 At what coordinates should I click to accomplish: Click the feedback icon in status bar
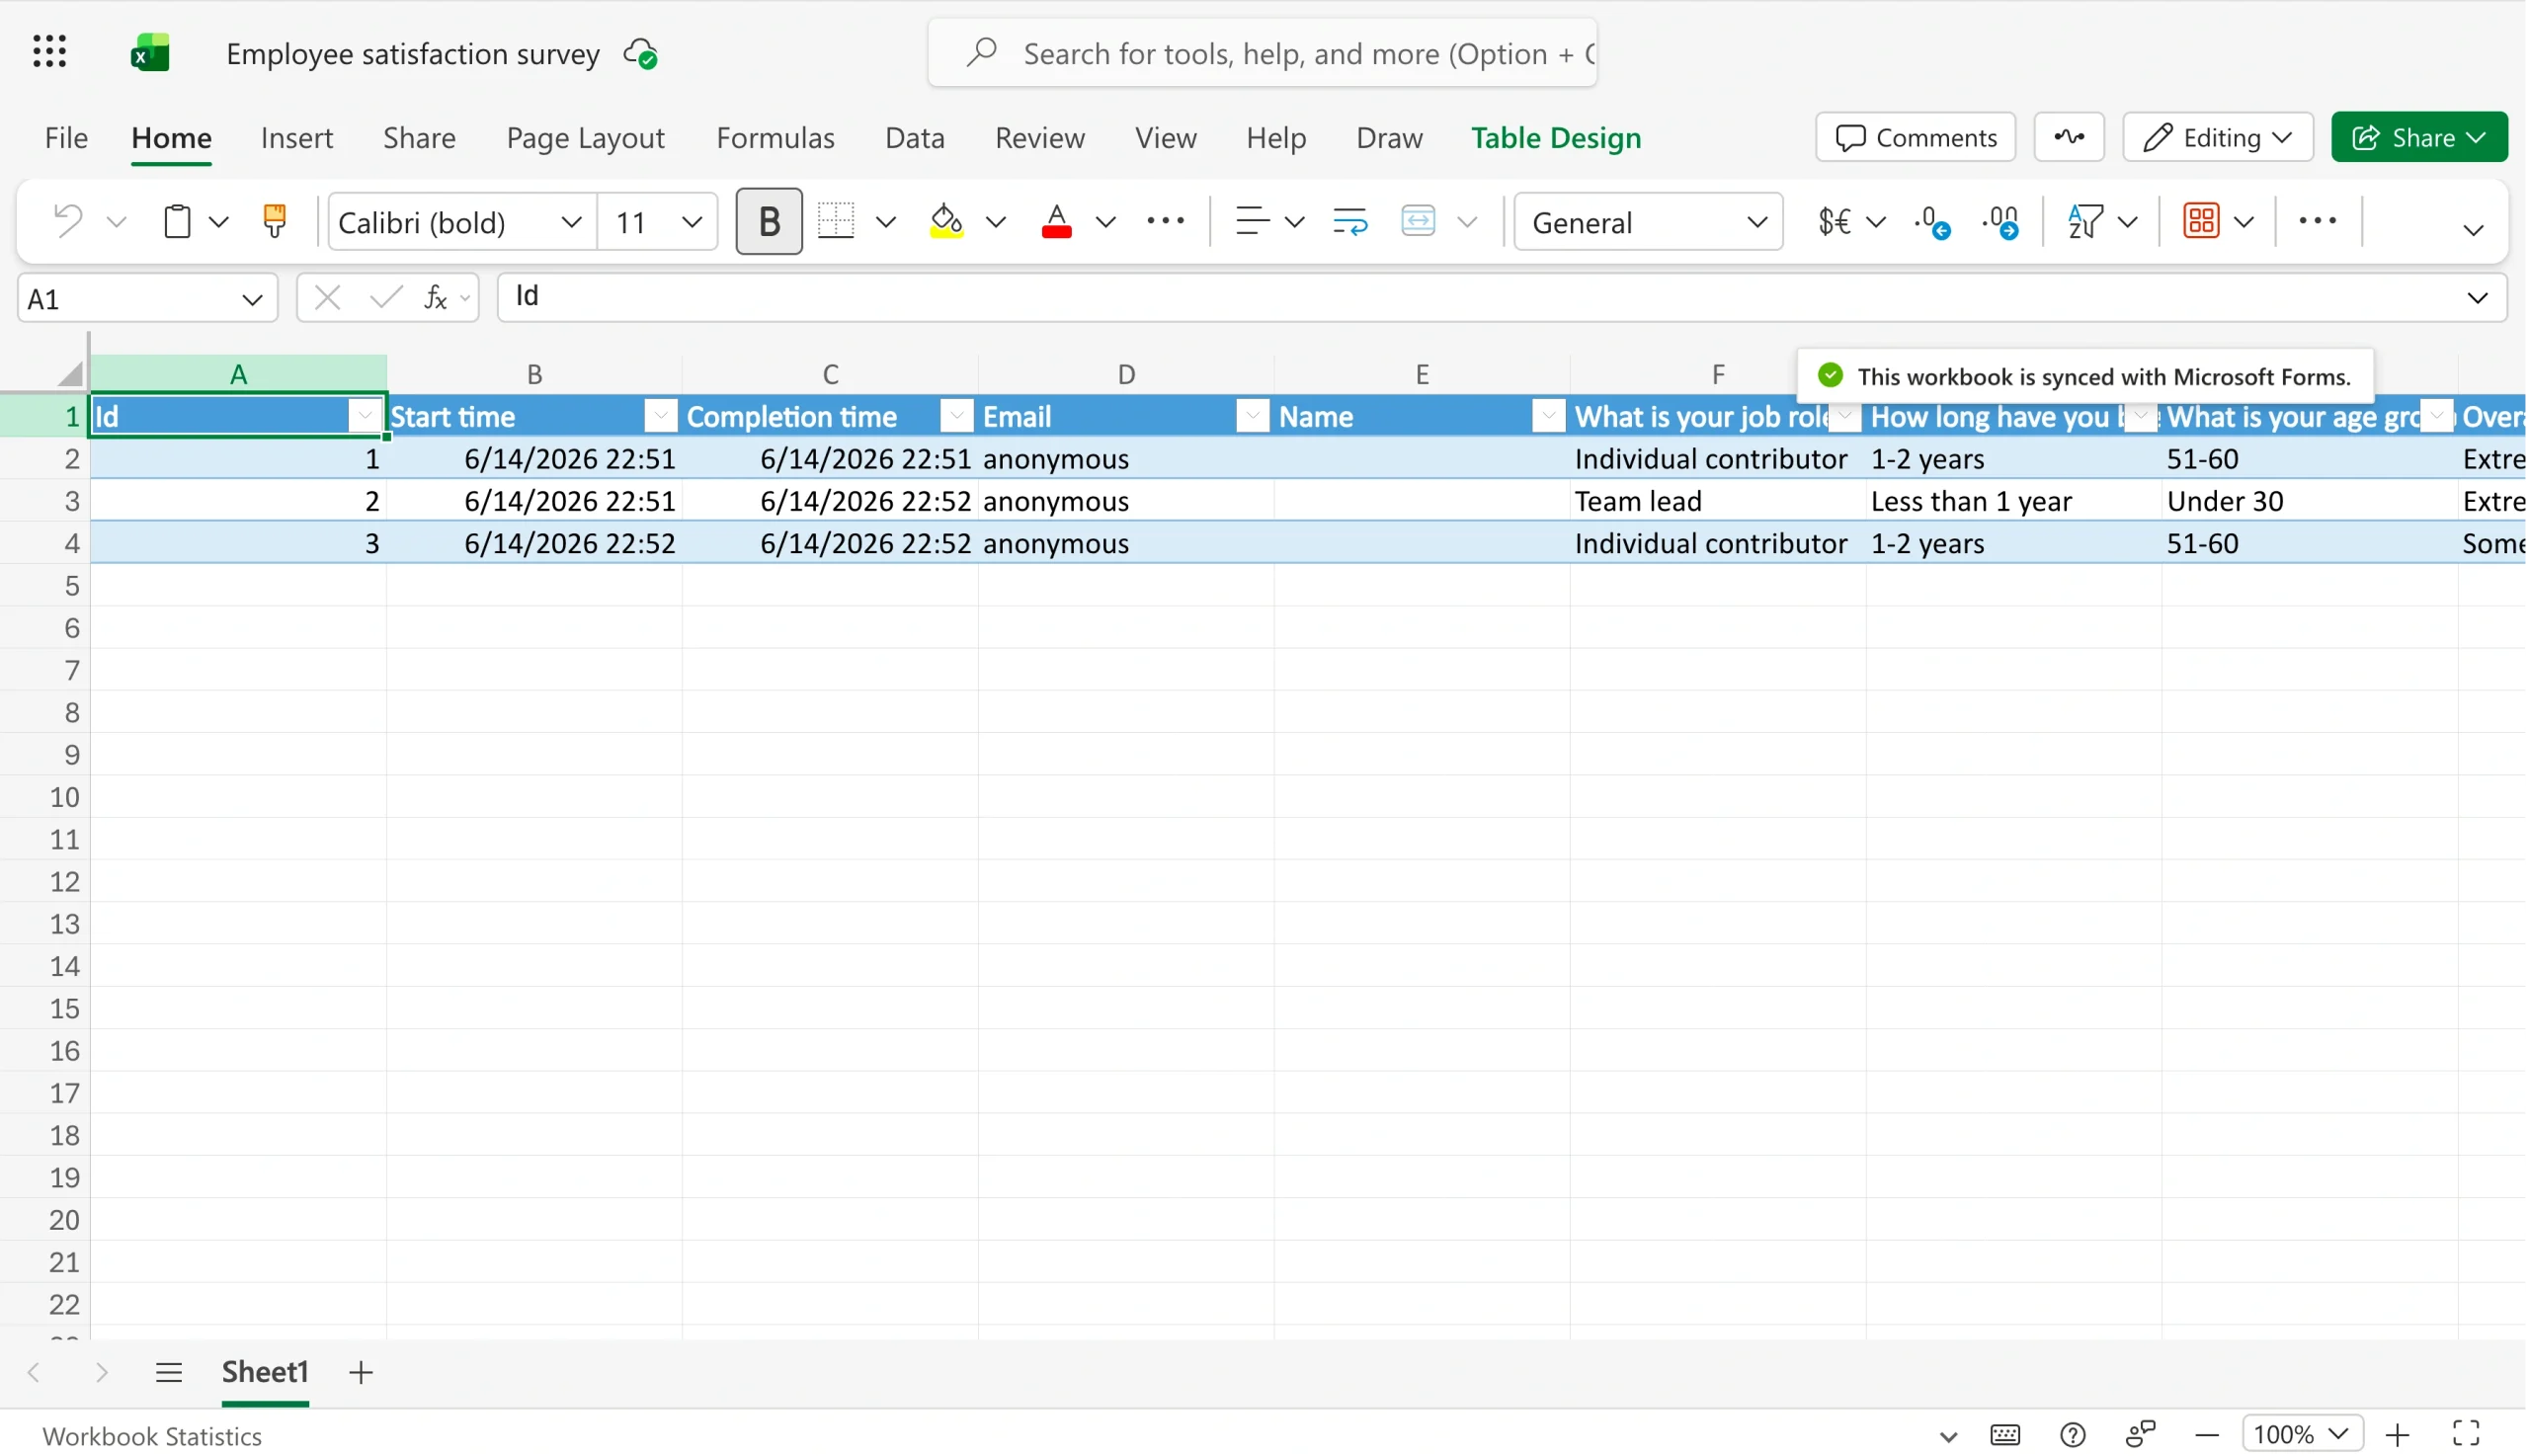(x=2141, y=1435)
